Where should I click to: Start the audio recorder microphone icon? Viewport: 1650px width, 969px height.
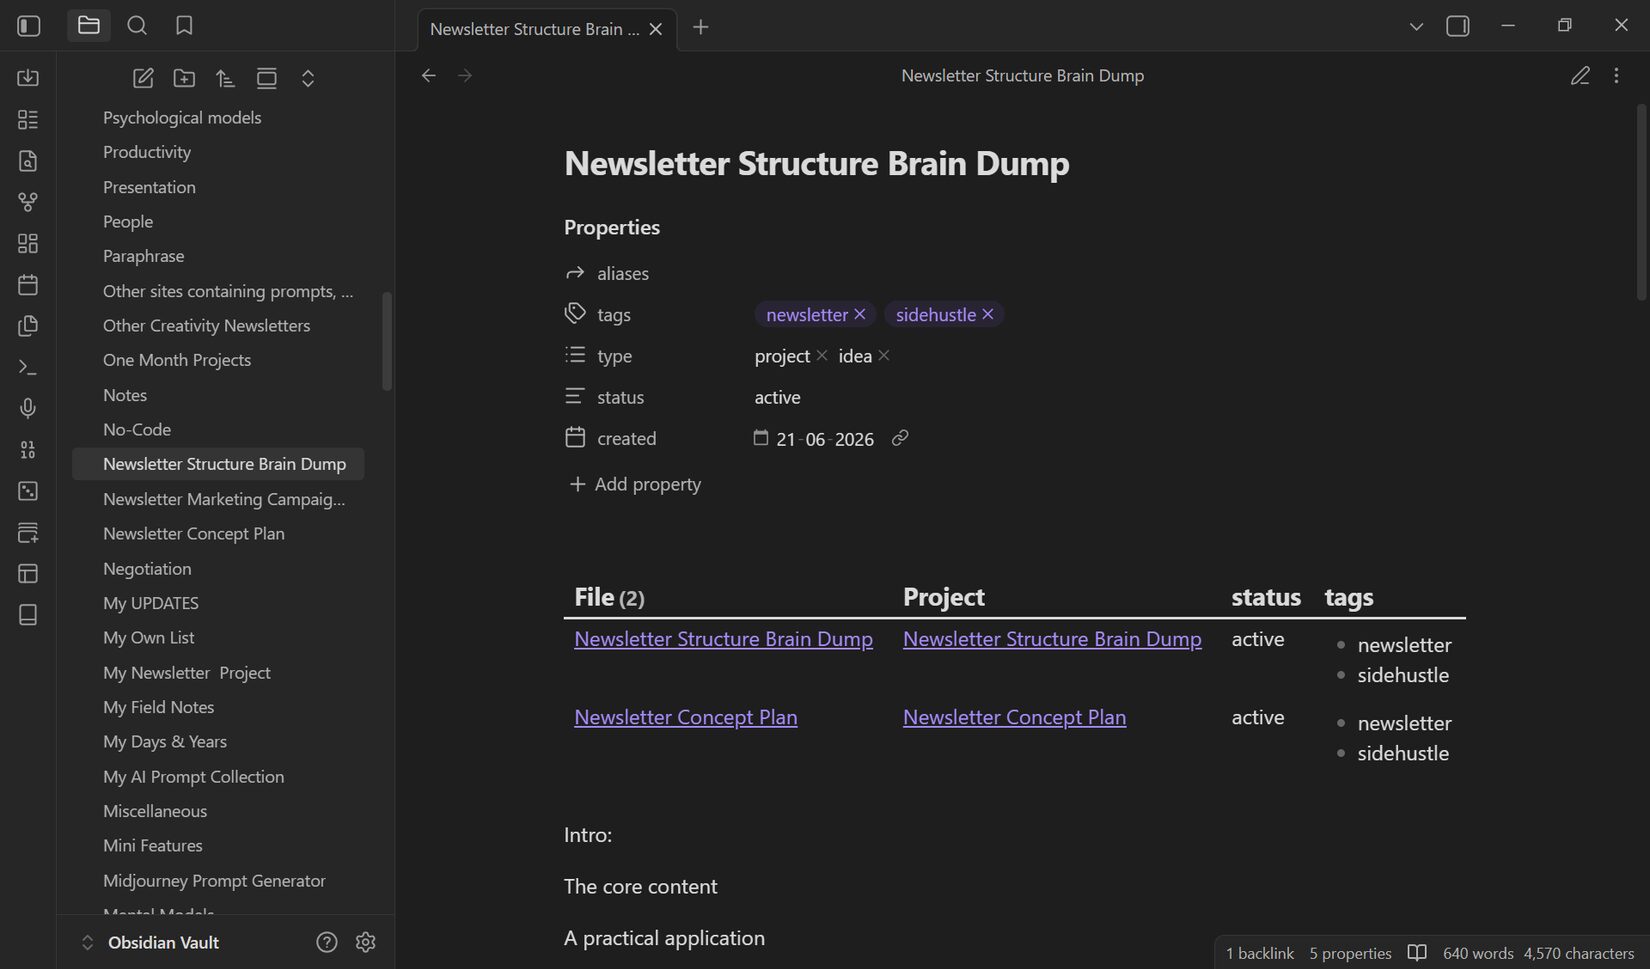point(28,408)
